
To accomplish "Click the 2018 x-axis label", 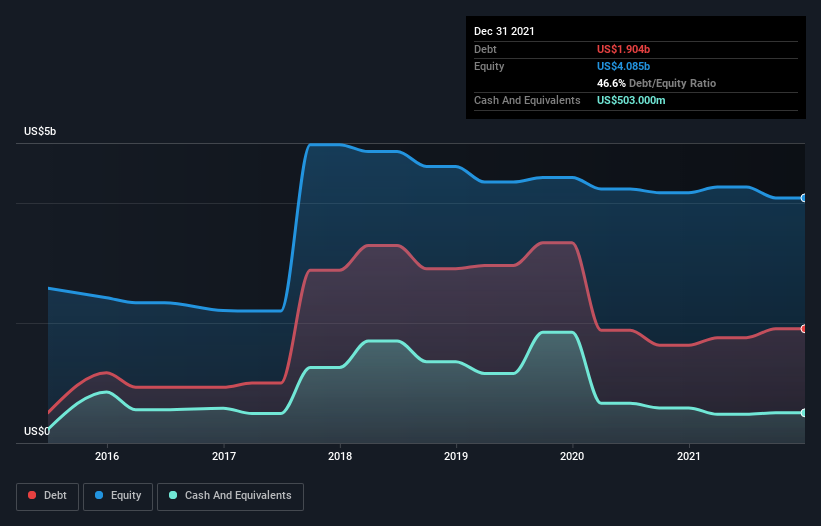I will click(340, 456).
